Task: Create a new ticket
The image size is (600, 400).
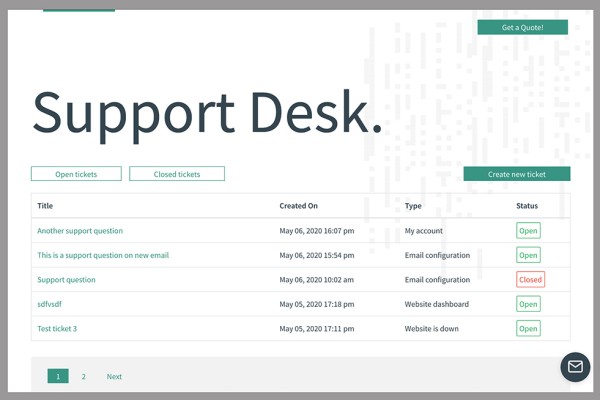Action: pos(517,174)
